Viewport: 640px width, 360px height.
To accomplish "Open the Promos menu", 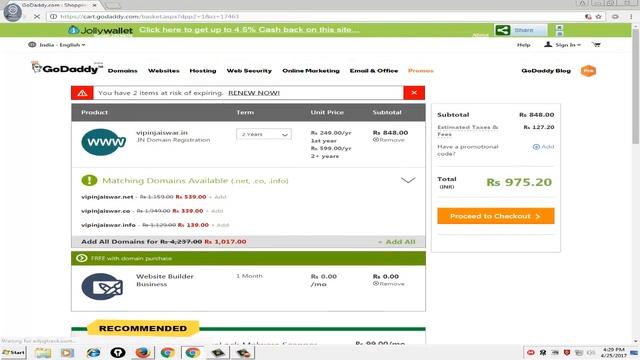I will tap(420, 71).
